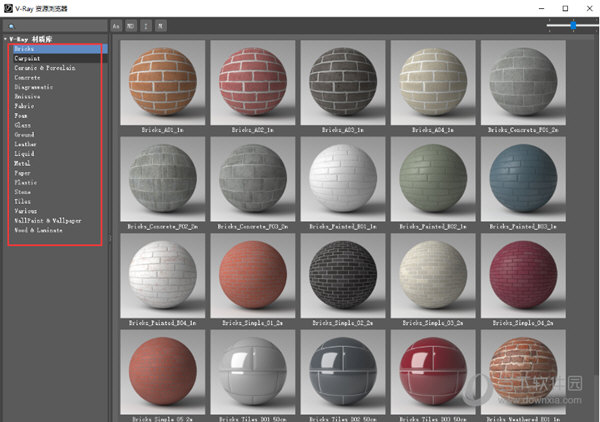600x422 pixels.
Task: Select the Bricks_A01_1m material thumbnail
Action: 161,82
